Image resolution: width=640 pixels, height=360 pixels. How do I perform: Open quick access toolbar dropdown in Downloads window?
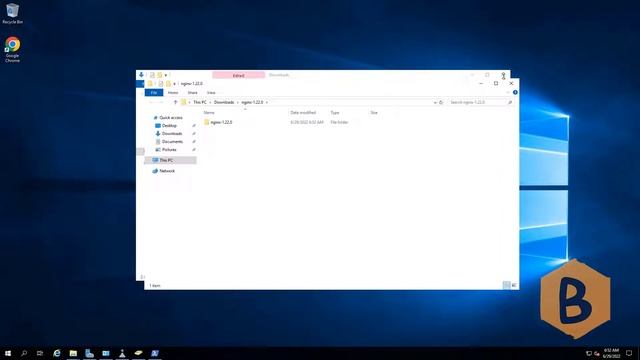point(166,75)
